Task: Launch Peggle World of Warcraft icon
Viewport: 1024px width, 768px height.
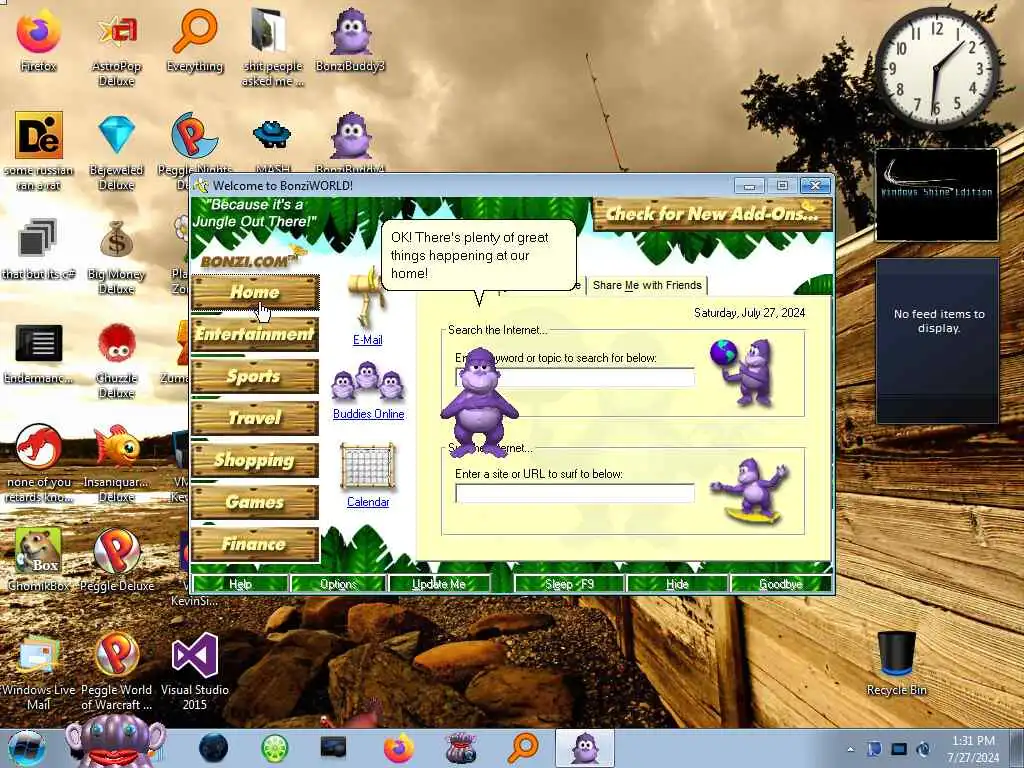Action: click(x=116, y=671)
